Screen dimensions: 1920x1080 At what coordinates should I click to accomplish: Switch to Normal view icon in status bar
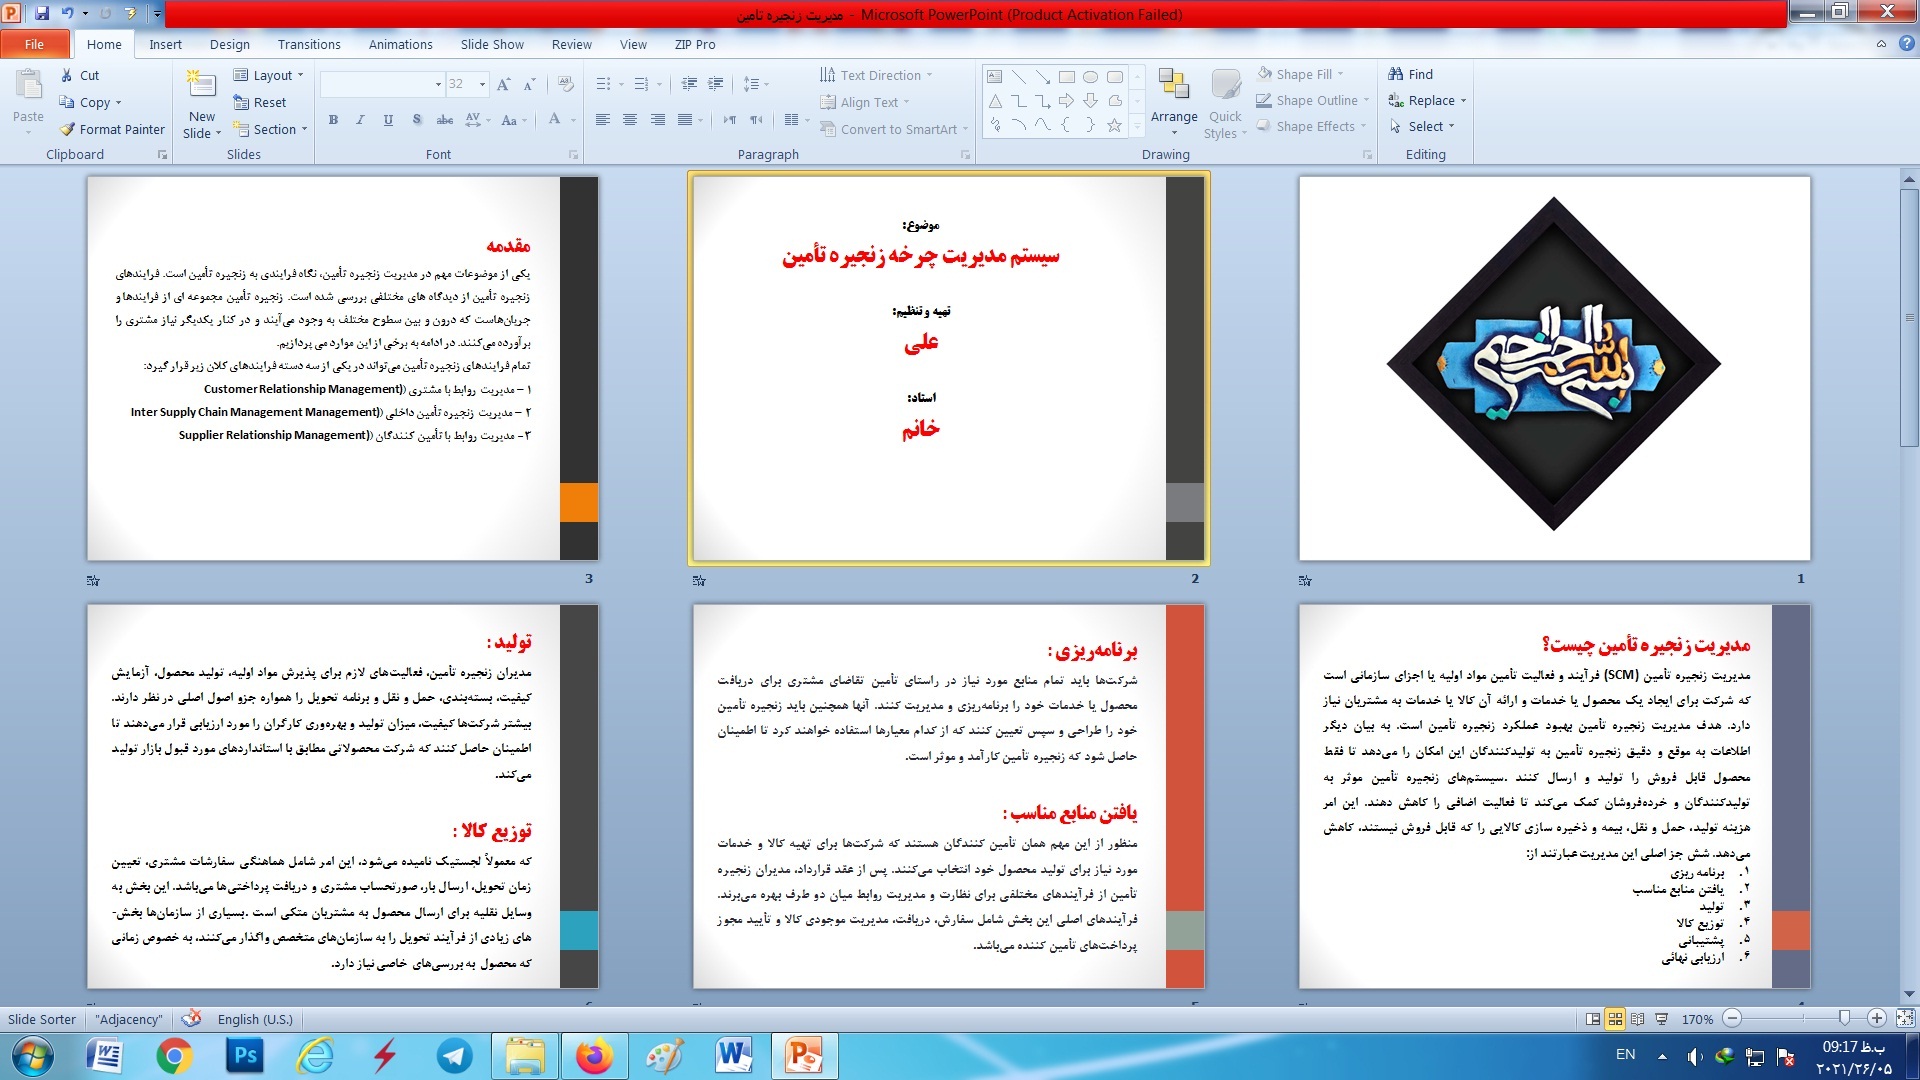tap(1593, 1019)
